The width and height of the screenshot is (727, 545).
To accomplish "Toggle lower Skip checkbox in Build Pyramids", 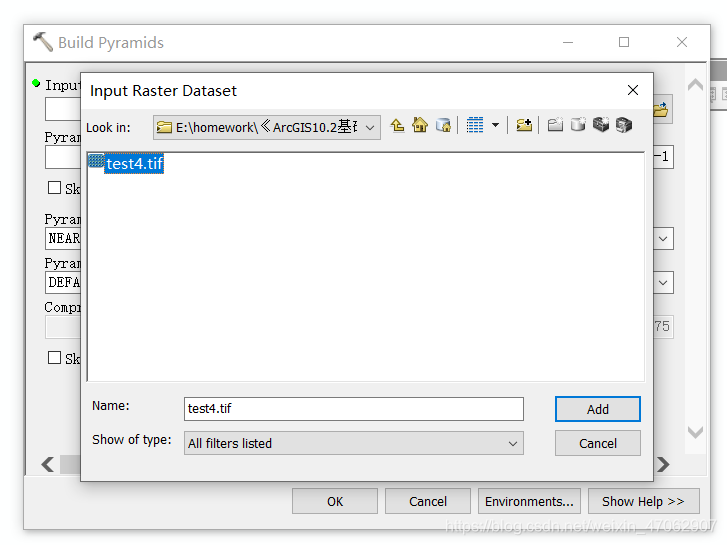I will pos(54,358).
